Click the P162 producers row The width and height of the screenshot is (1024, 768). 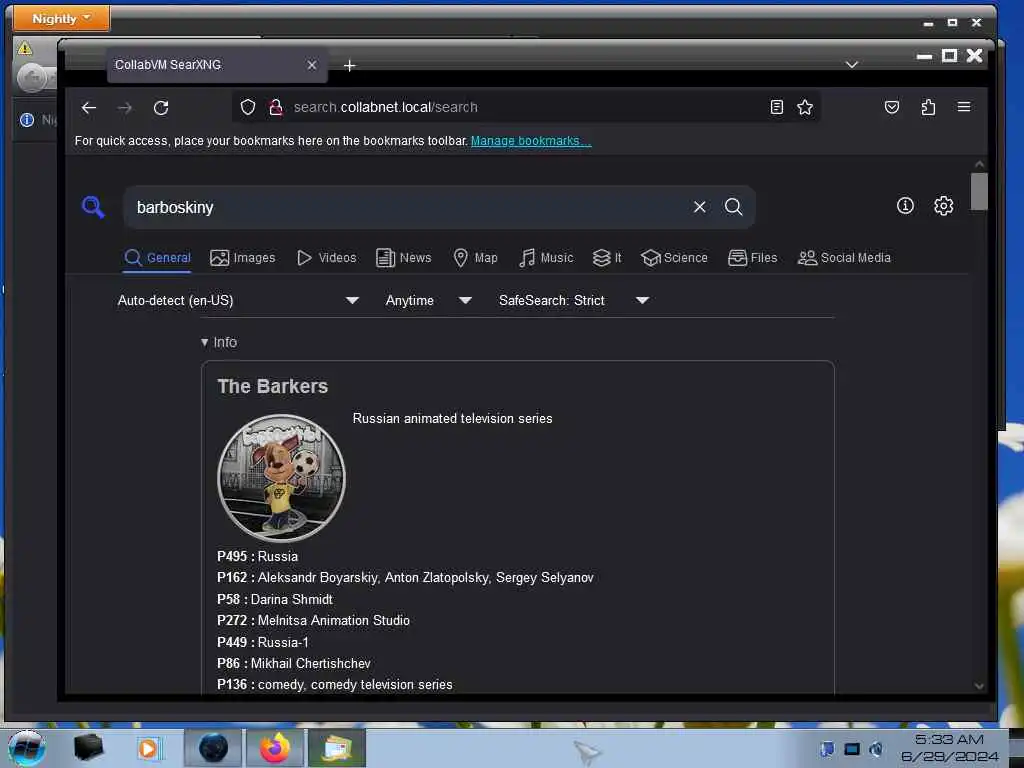[405, 578]
